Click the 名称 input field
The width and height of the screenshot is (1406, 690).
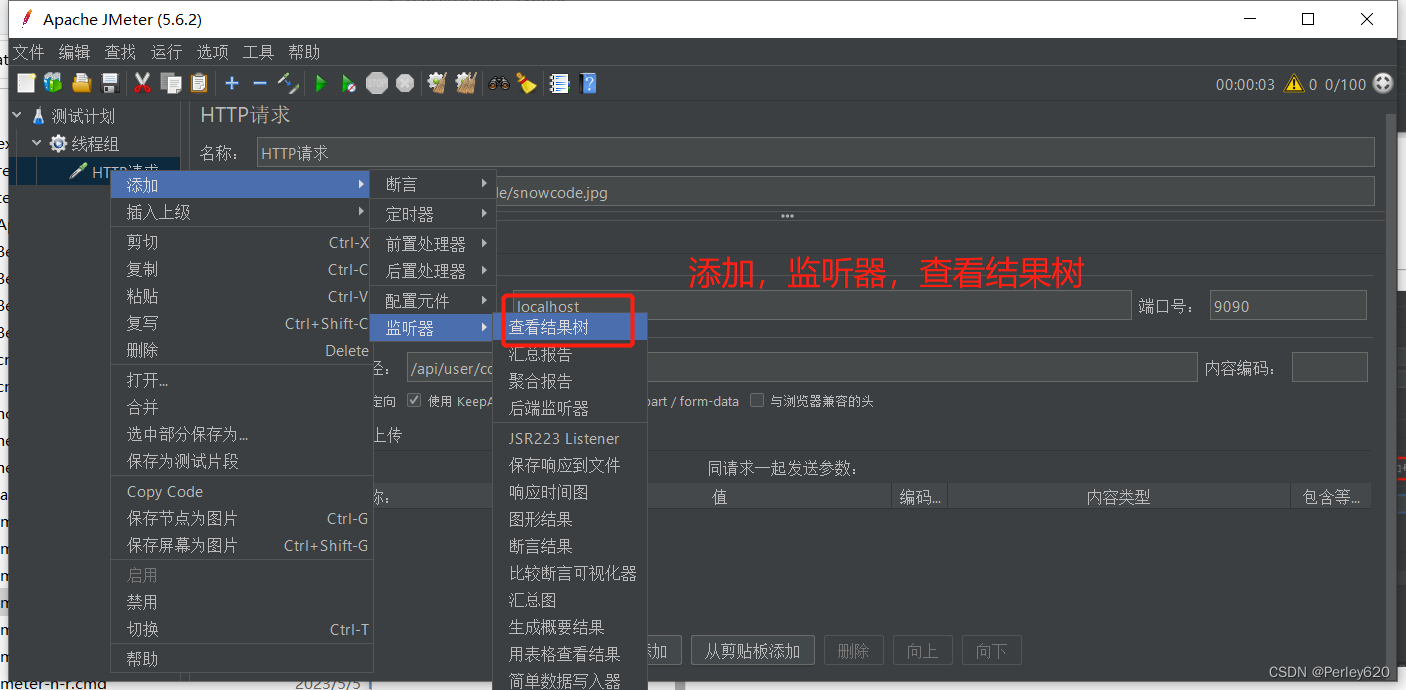click(815, 152)
